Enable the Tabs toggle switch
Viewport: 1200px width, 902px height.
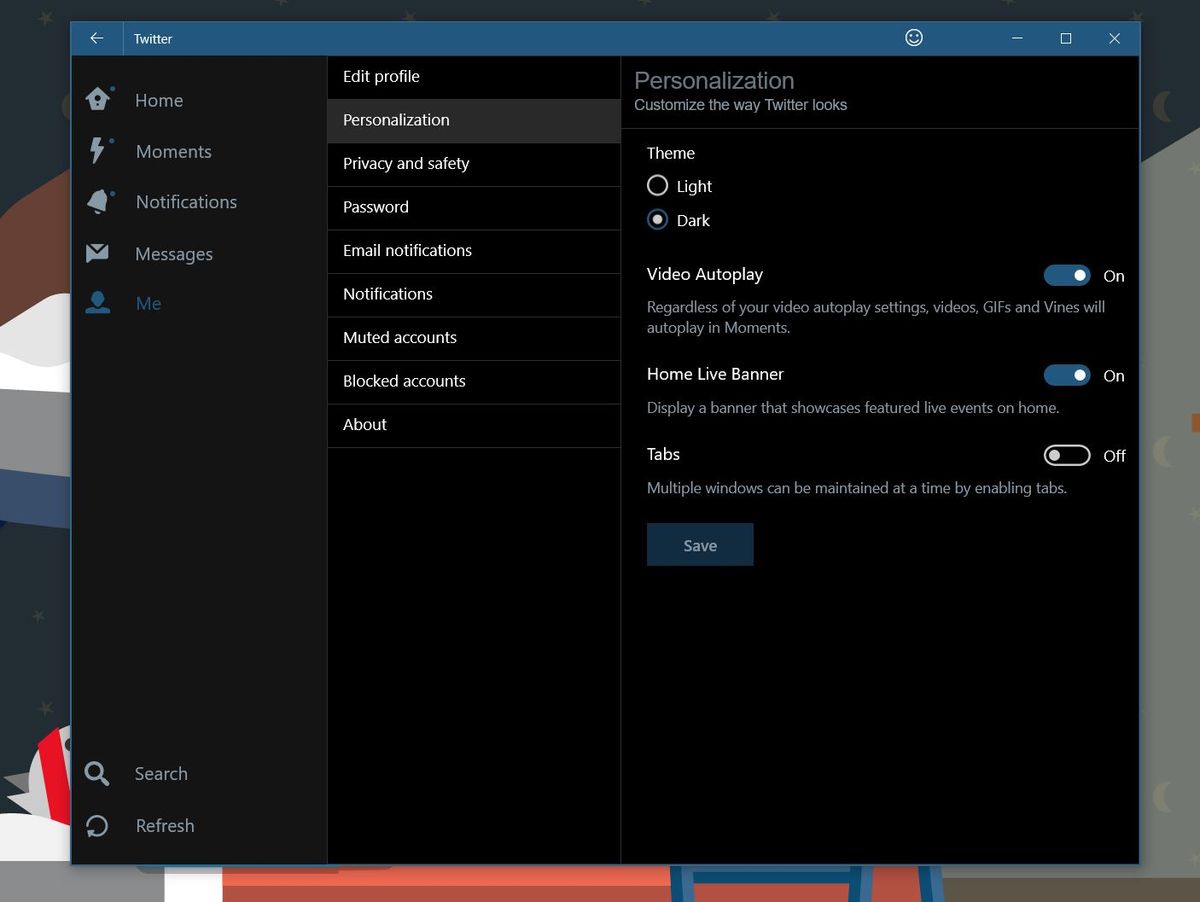[x=1067, y=455]
